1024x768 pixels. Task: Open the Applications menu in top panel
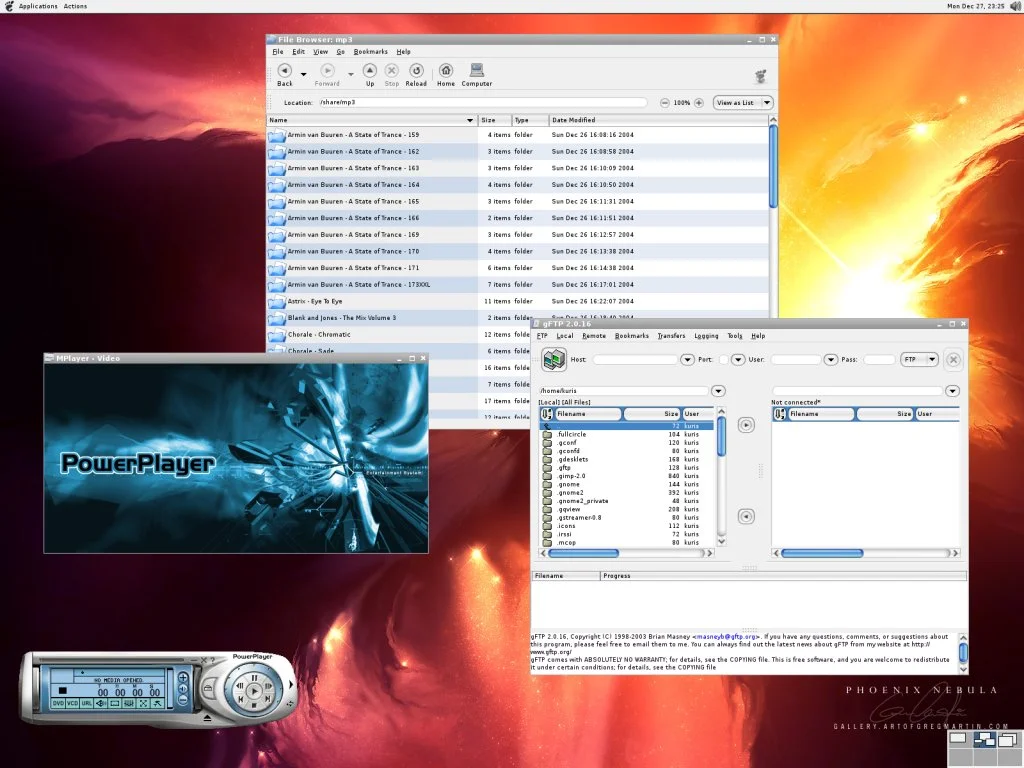pyautogui.click(x=38, y=6)
